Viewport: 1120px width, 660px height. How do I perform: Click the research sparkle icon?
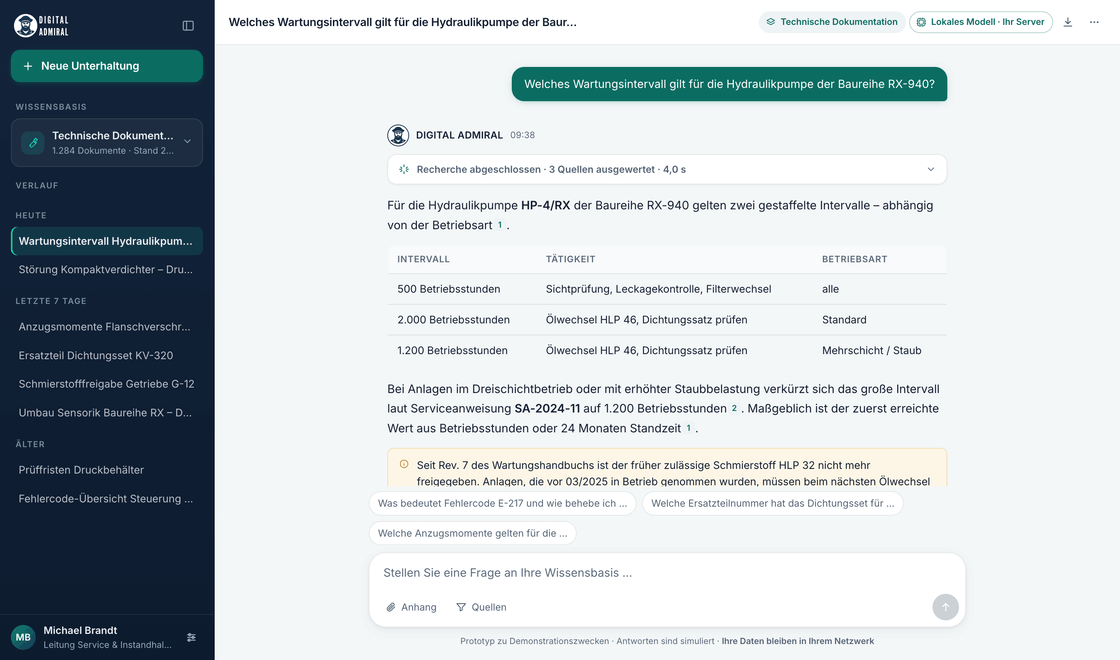click(404, 169)
